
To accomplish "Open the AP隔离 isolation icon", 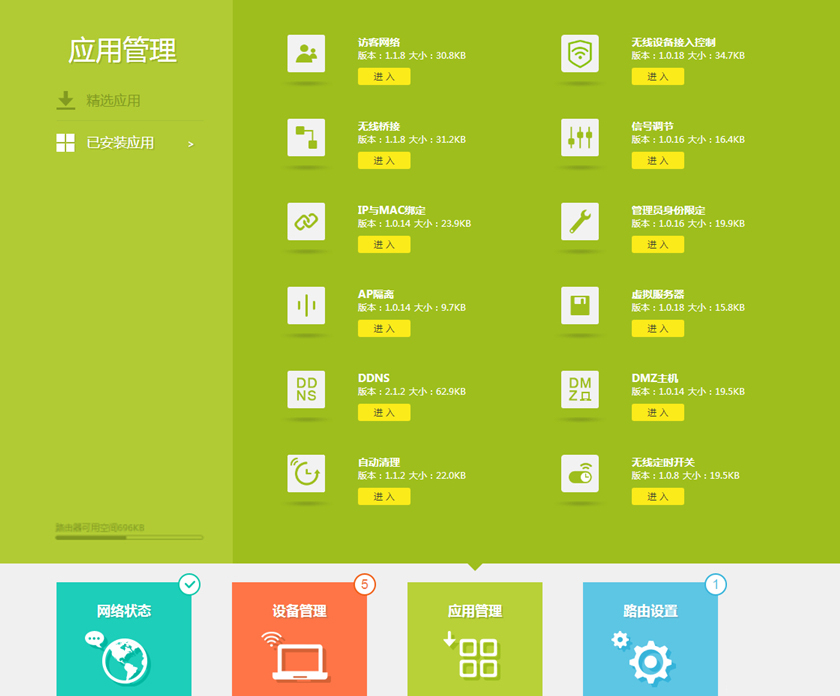I will pos(304,302).
